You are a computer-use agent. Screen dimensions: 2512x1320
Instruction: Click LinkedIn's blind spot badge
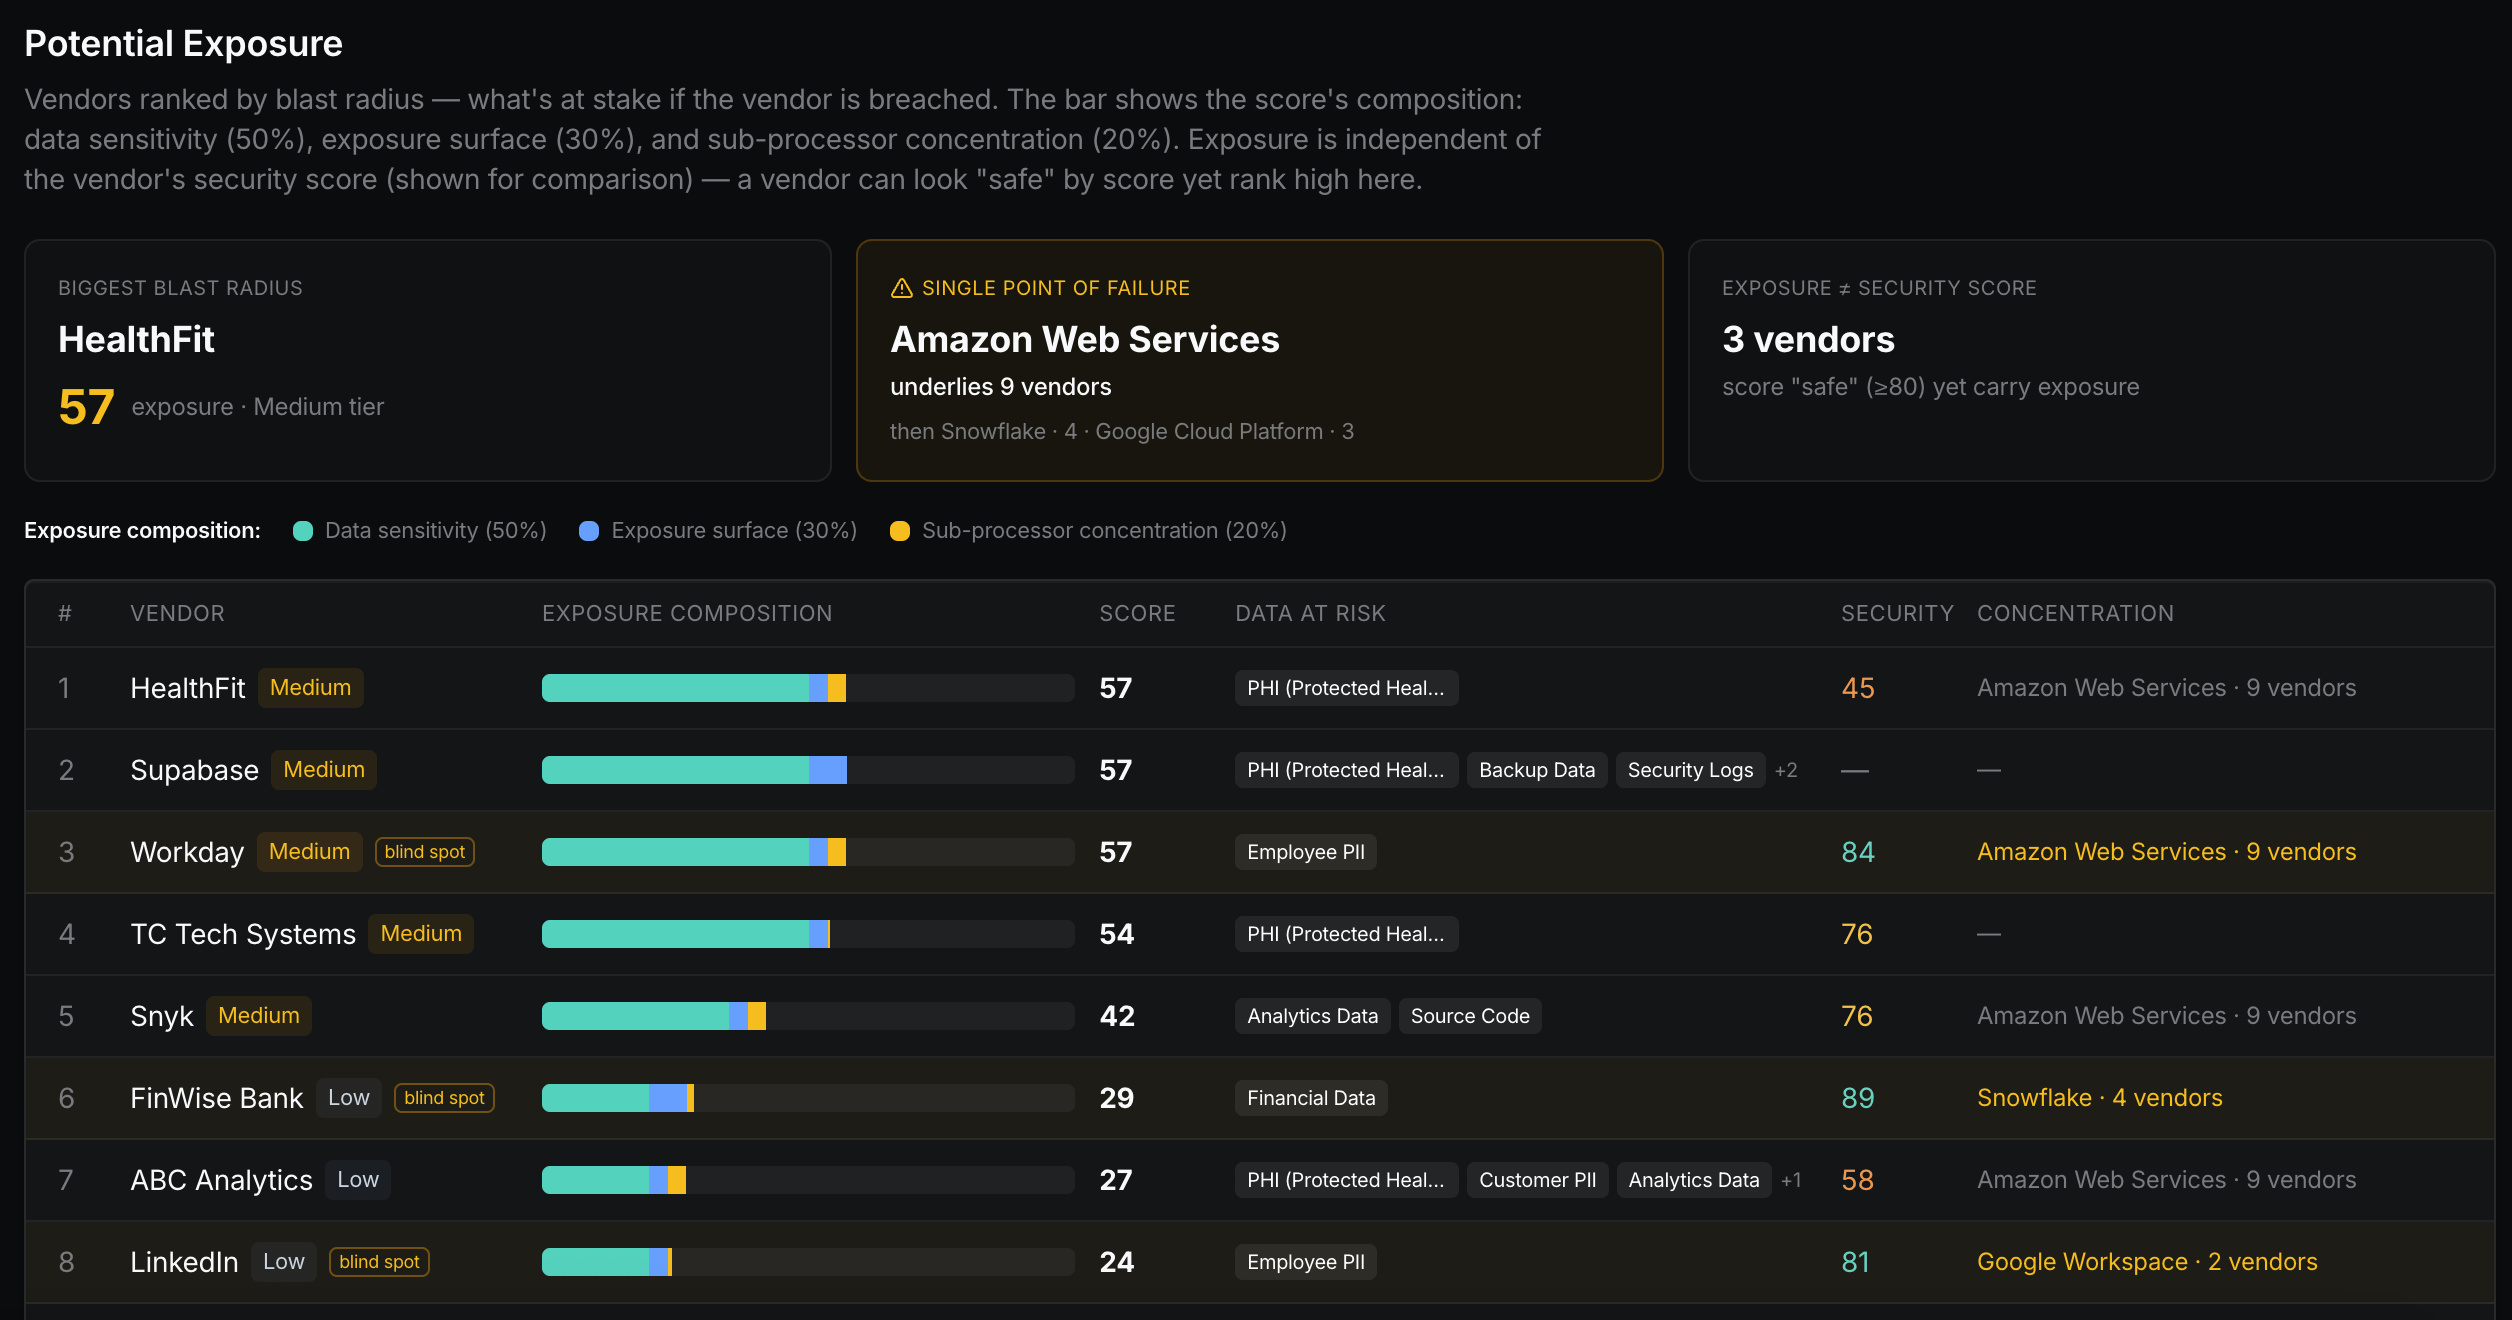pos(379,1262)
